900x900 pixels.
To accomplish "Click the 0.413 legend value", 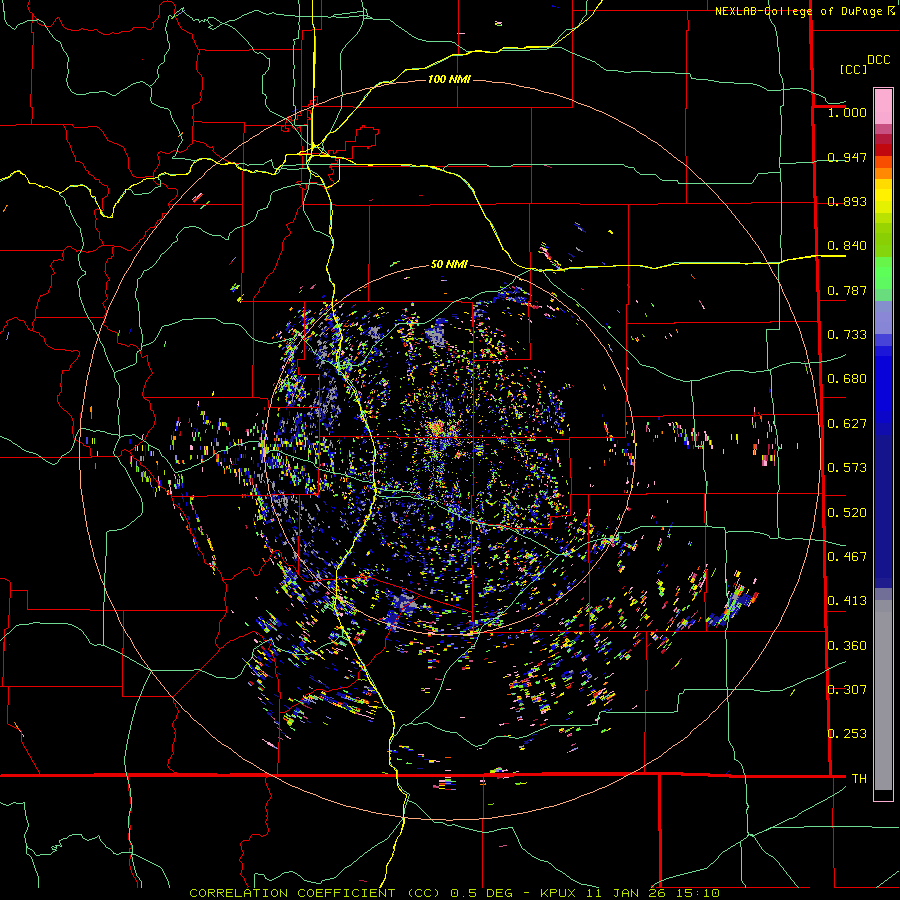I will point(847,601).
